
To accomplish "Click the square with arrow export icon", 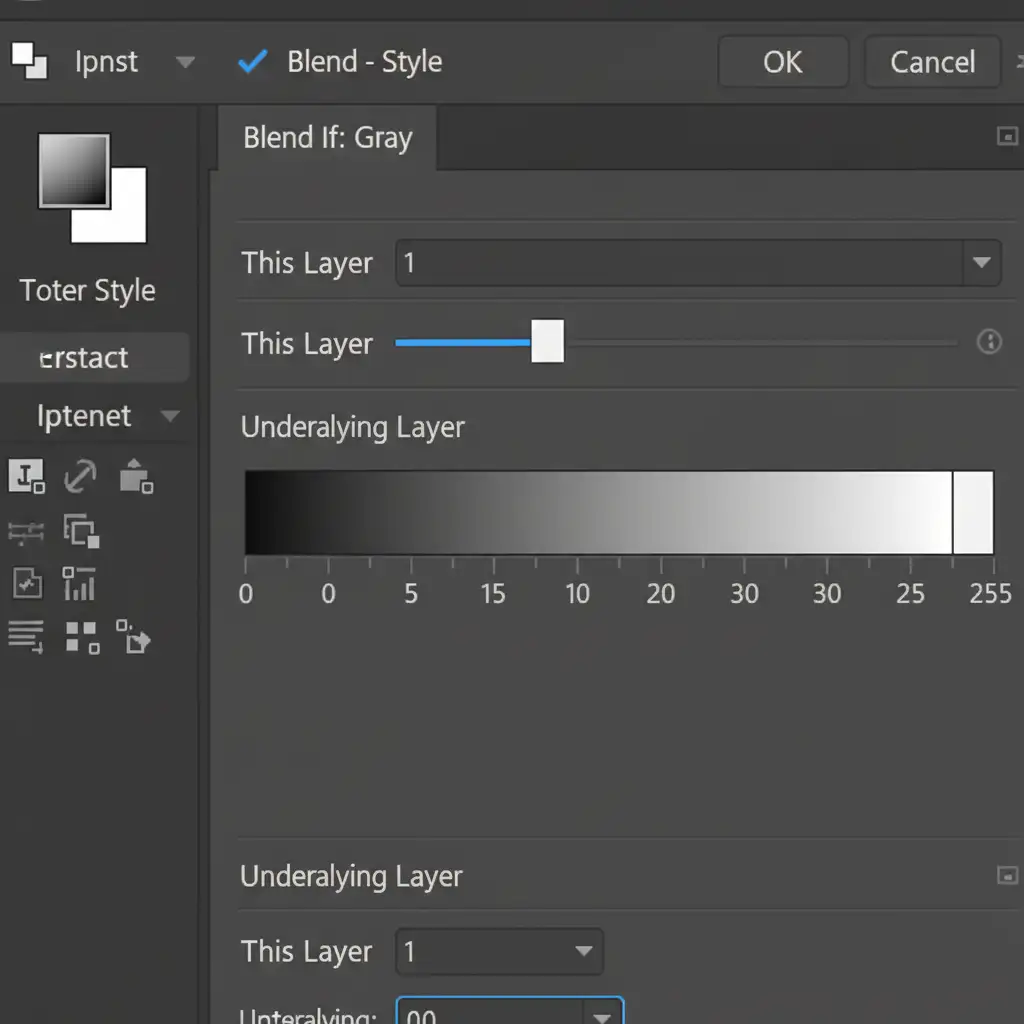I will pos(133,636).
